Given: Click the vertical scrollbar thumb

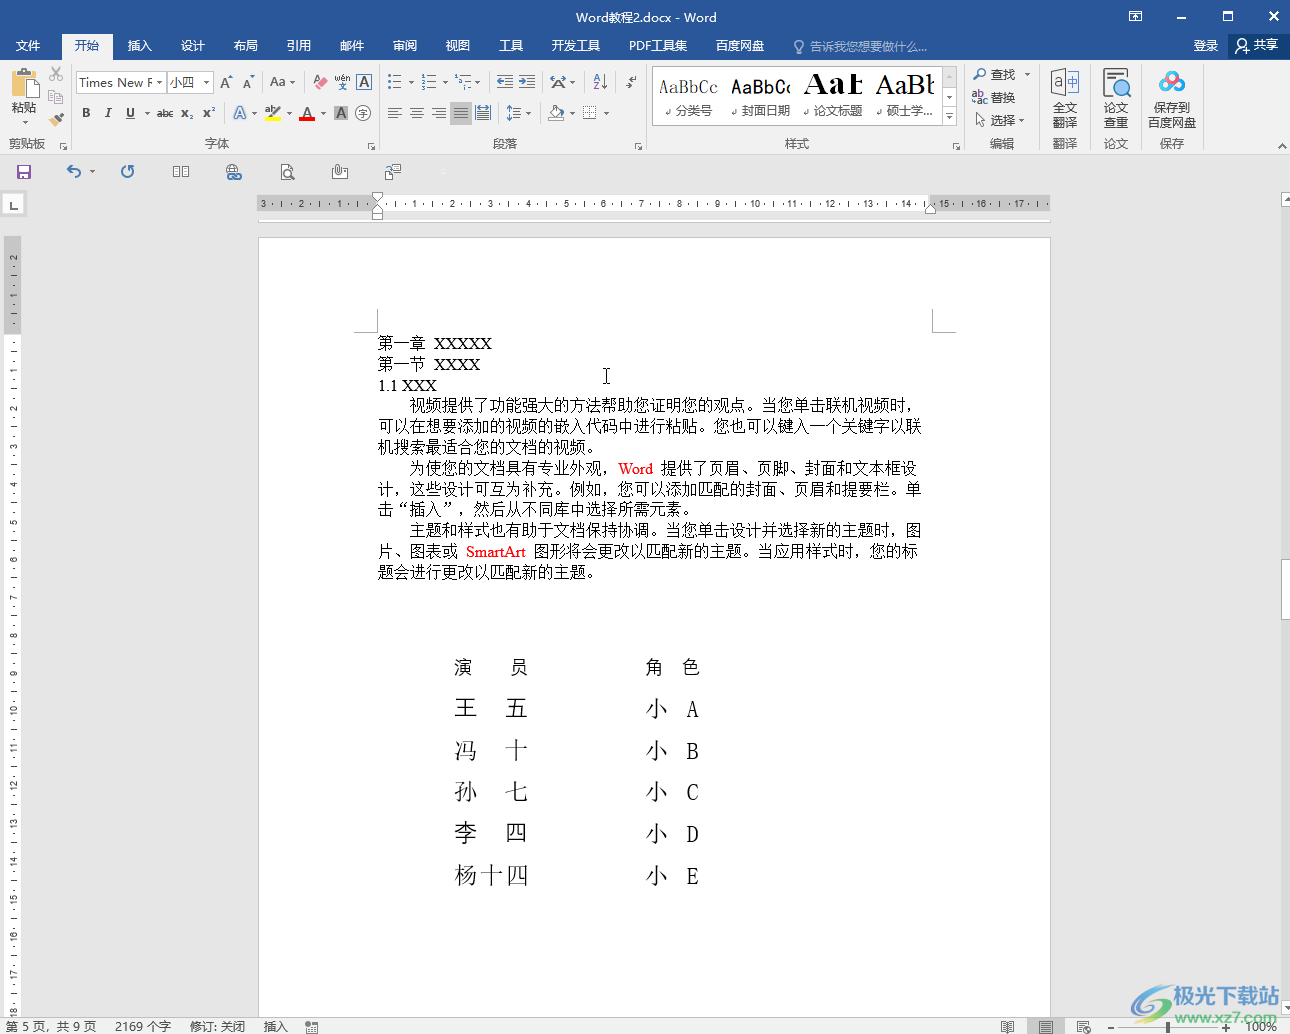Looking at the screenshot, I should [x=1285, y=590].
